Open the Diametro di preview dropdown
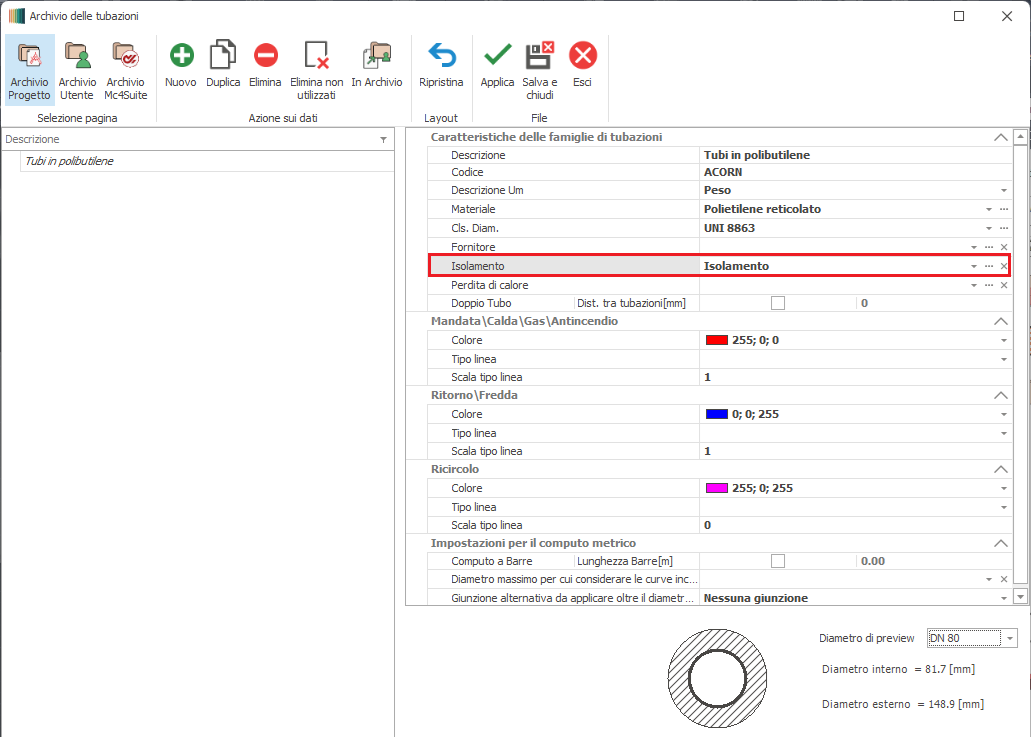This screenshot has width=1031, height=737. pyautogui.click(x=1009, y=638)
